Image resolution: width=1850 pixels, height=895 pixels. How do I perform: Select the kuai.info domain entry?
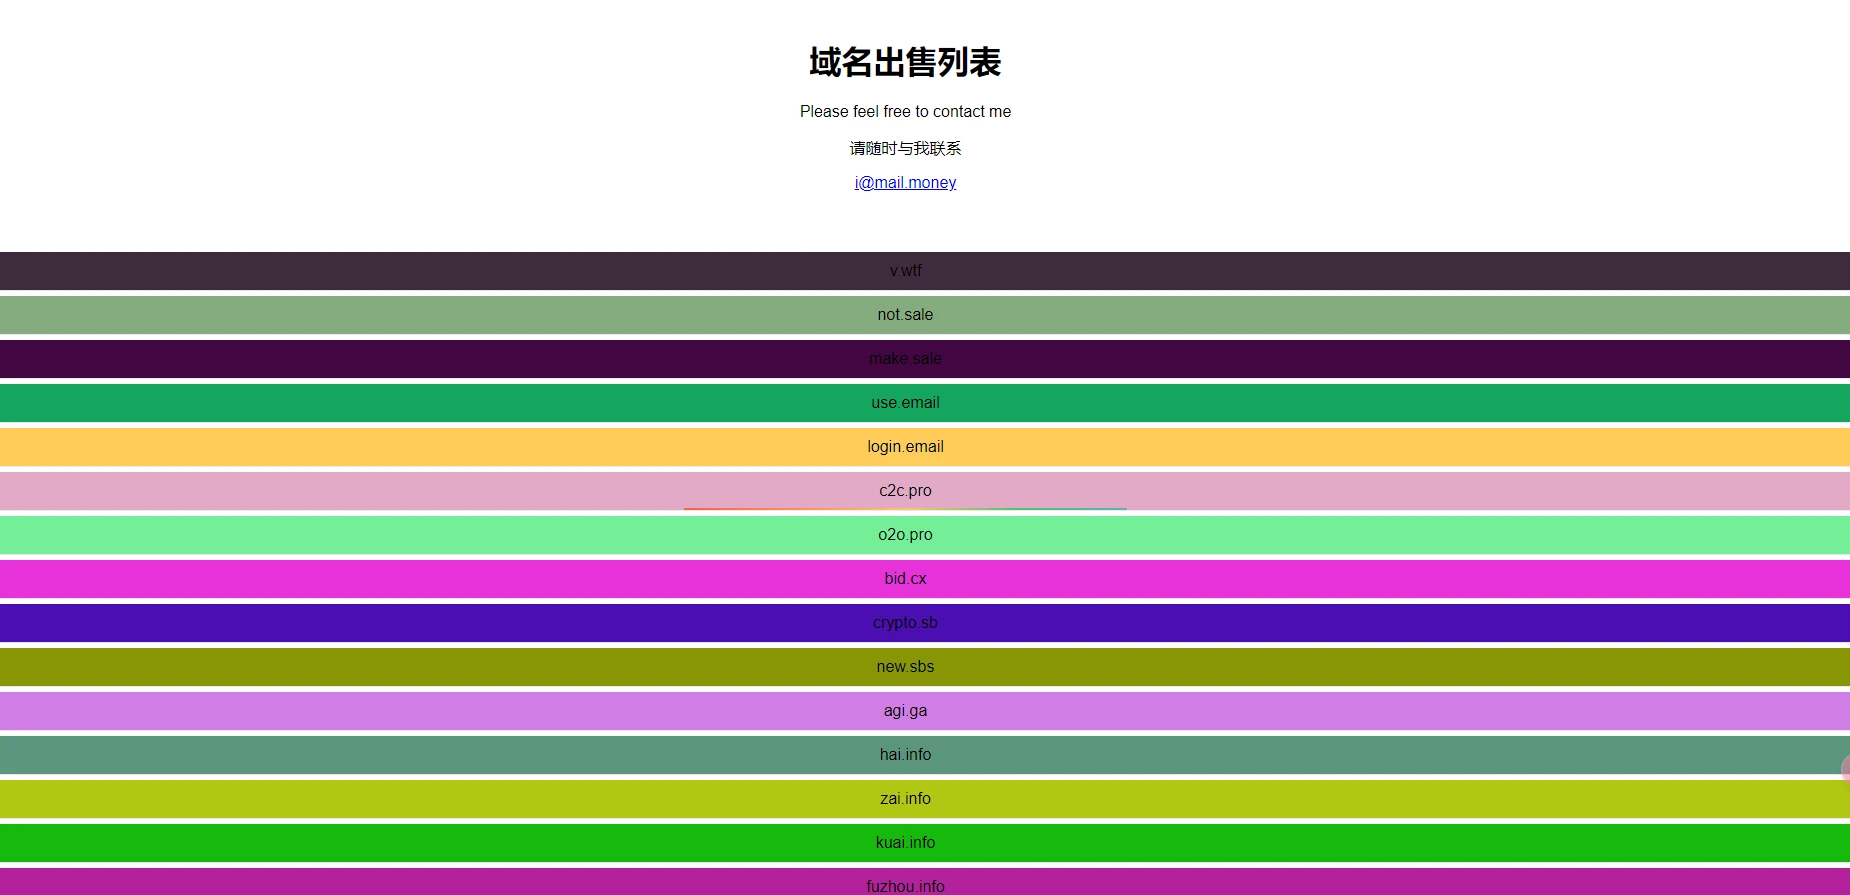coord(905,843)
